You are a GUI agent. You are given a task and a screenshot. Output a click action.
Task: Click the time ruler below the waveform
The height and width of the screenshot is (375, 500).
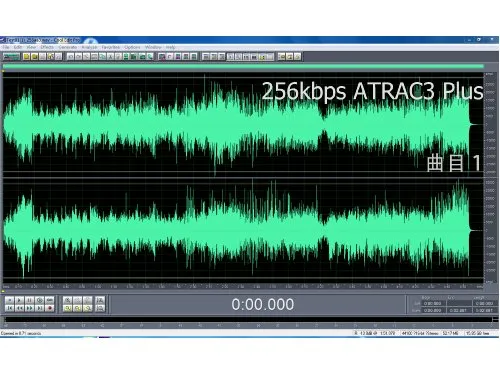(x=243, y=286)
